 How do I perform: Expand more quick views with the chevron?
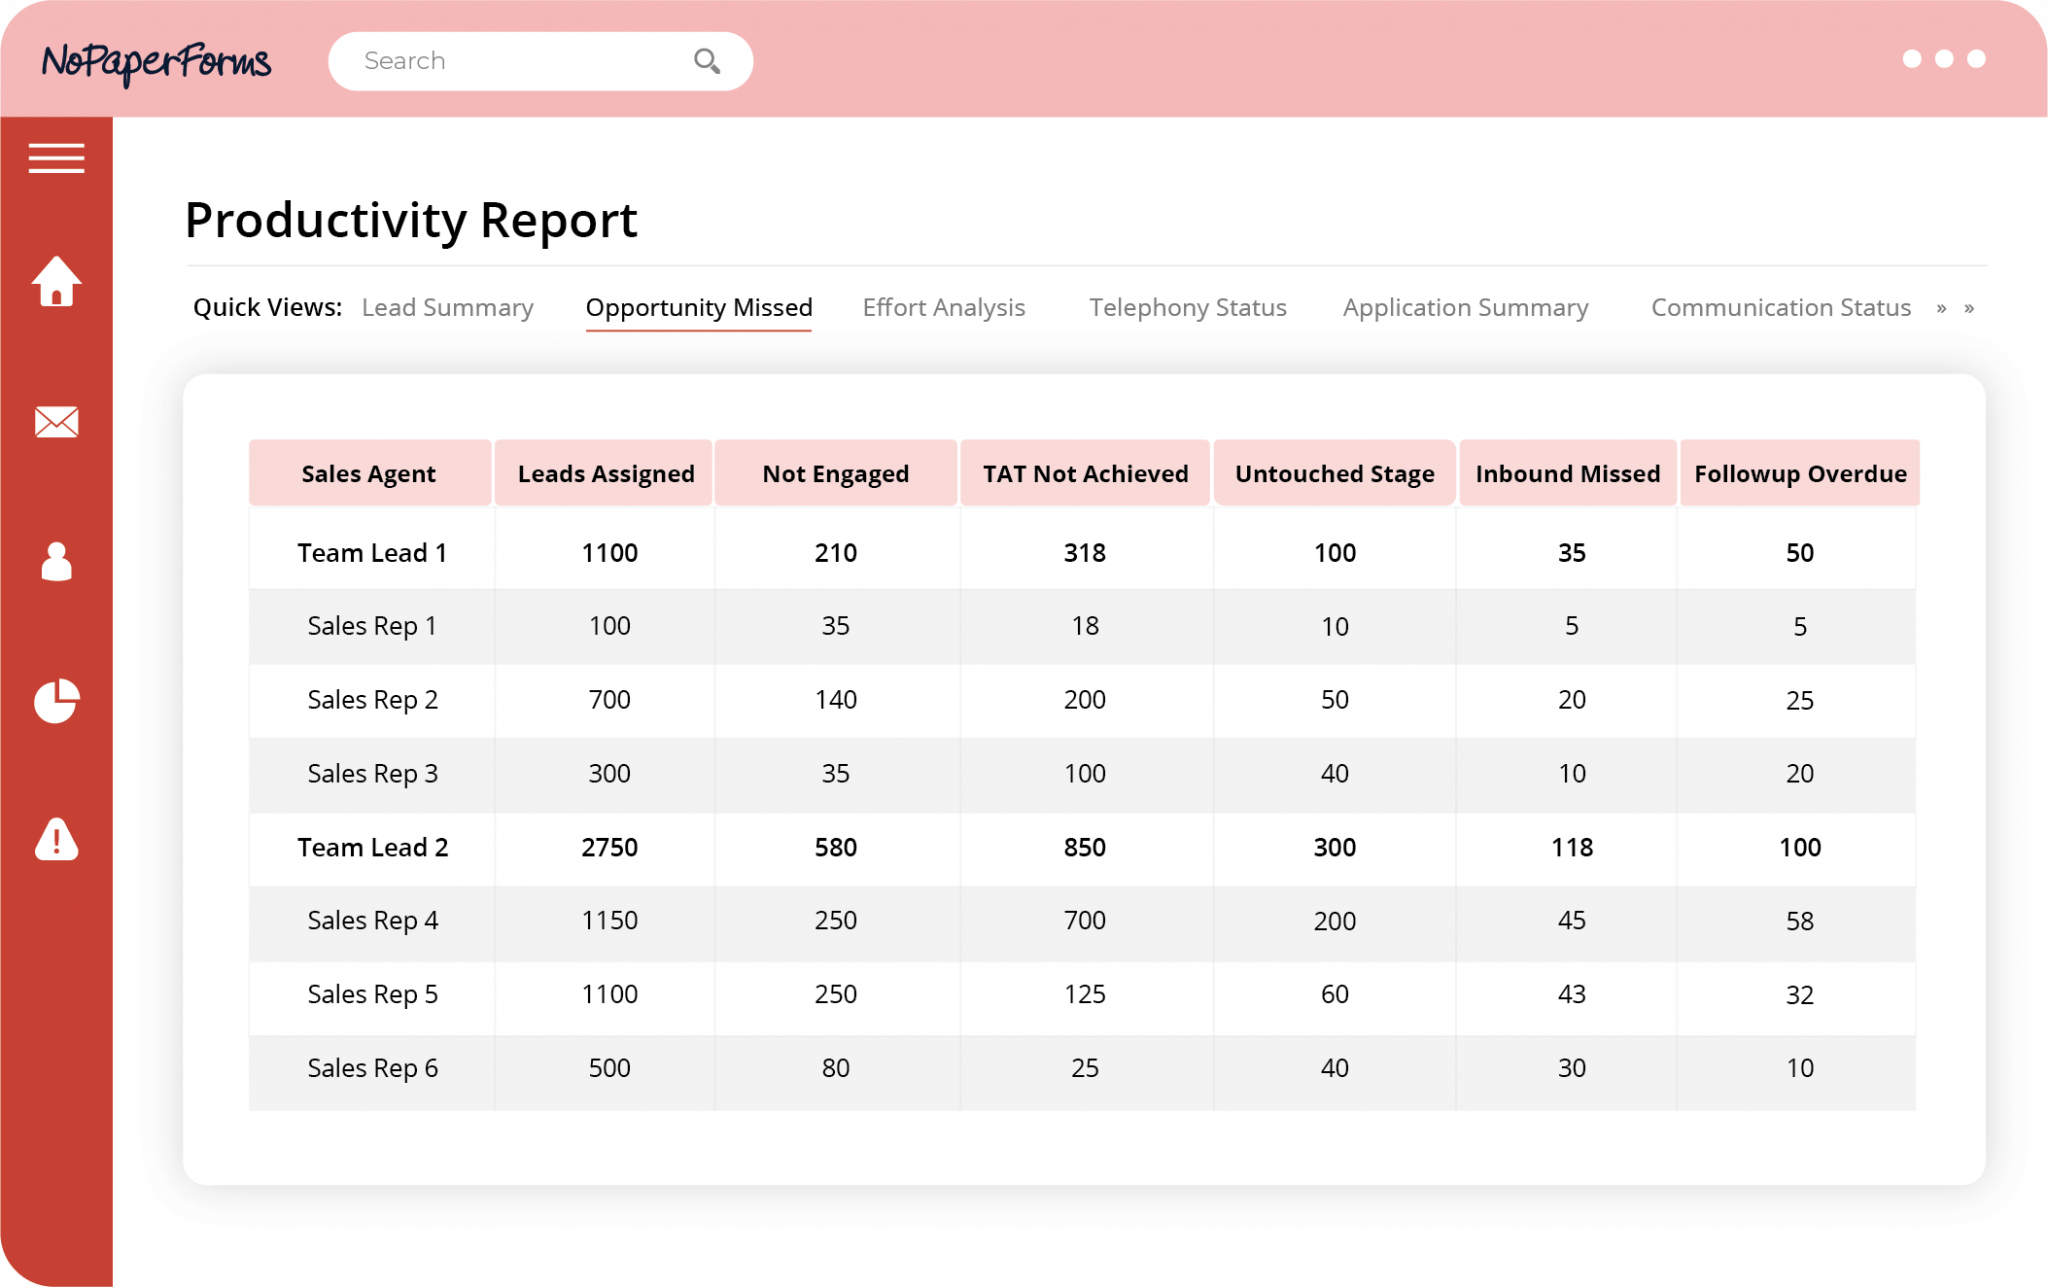[1941, 308]
